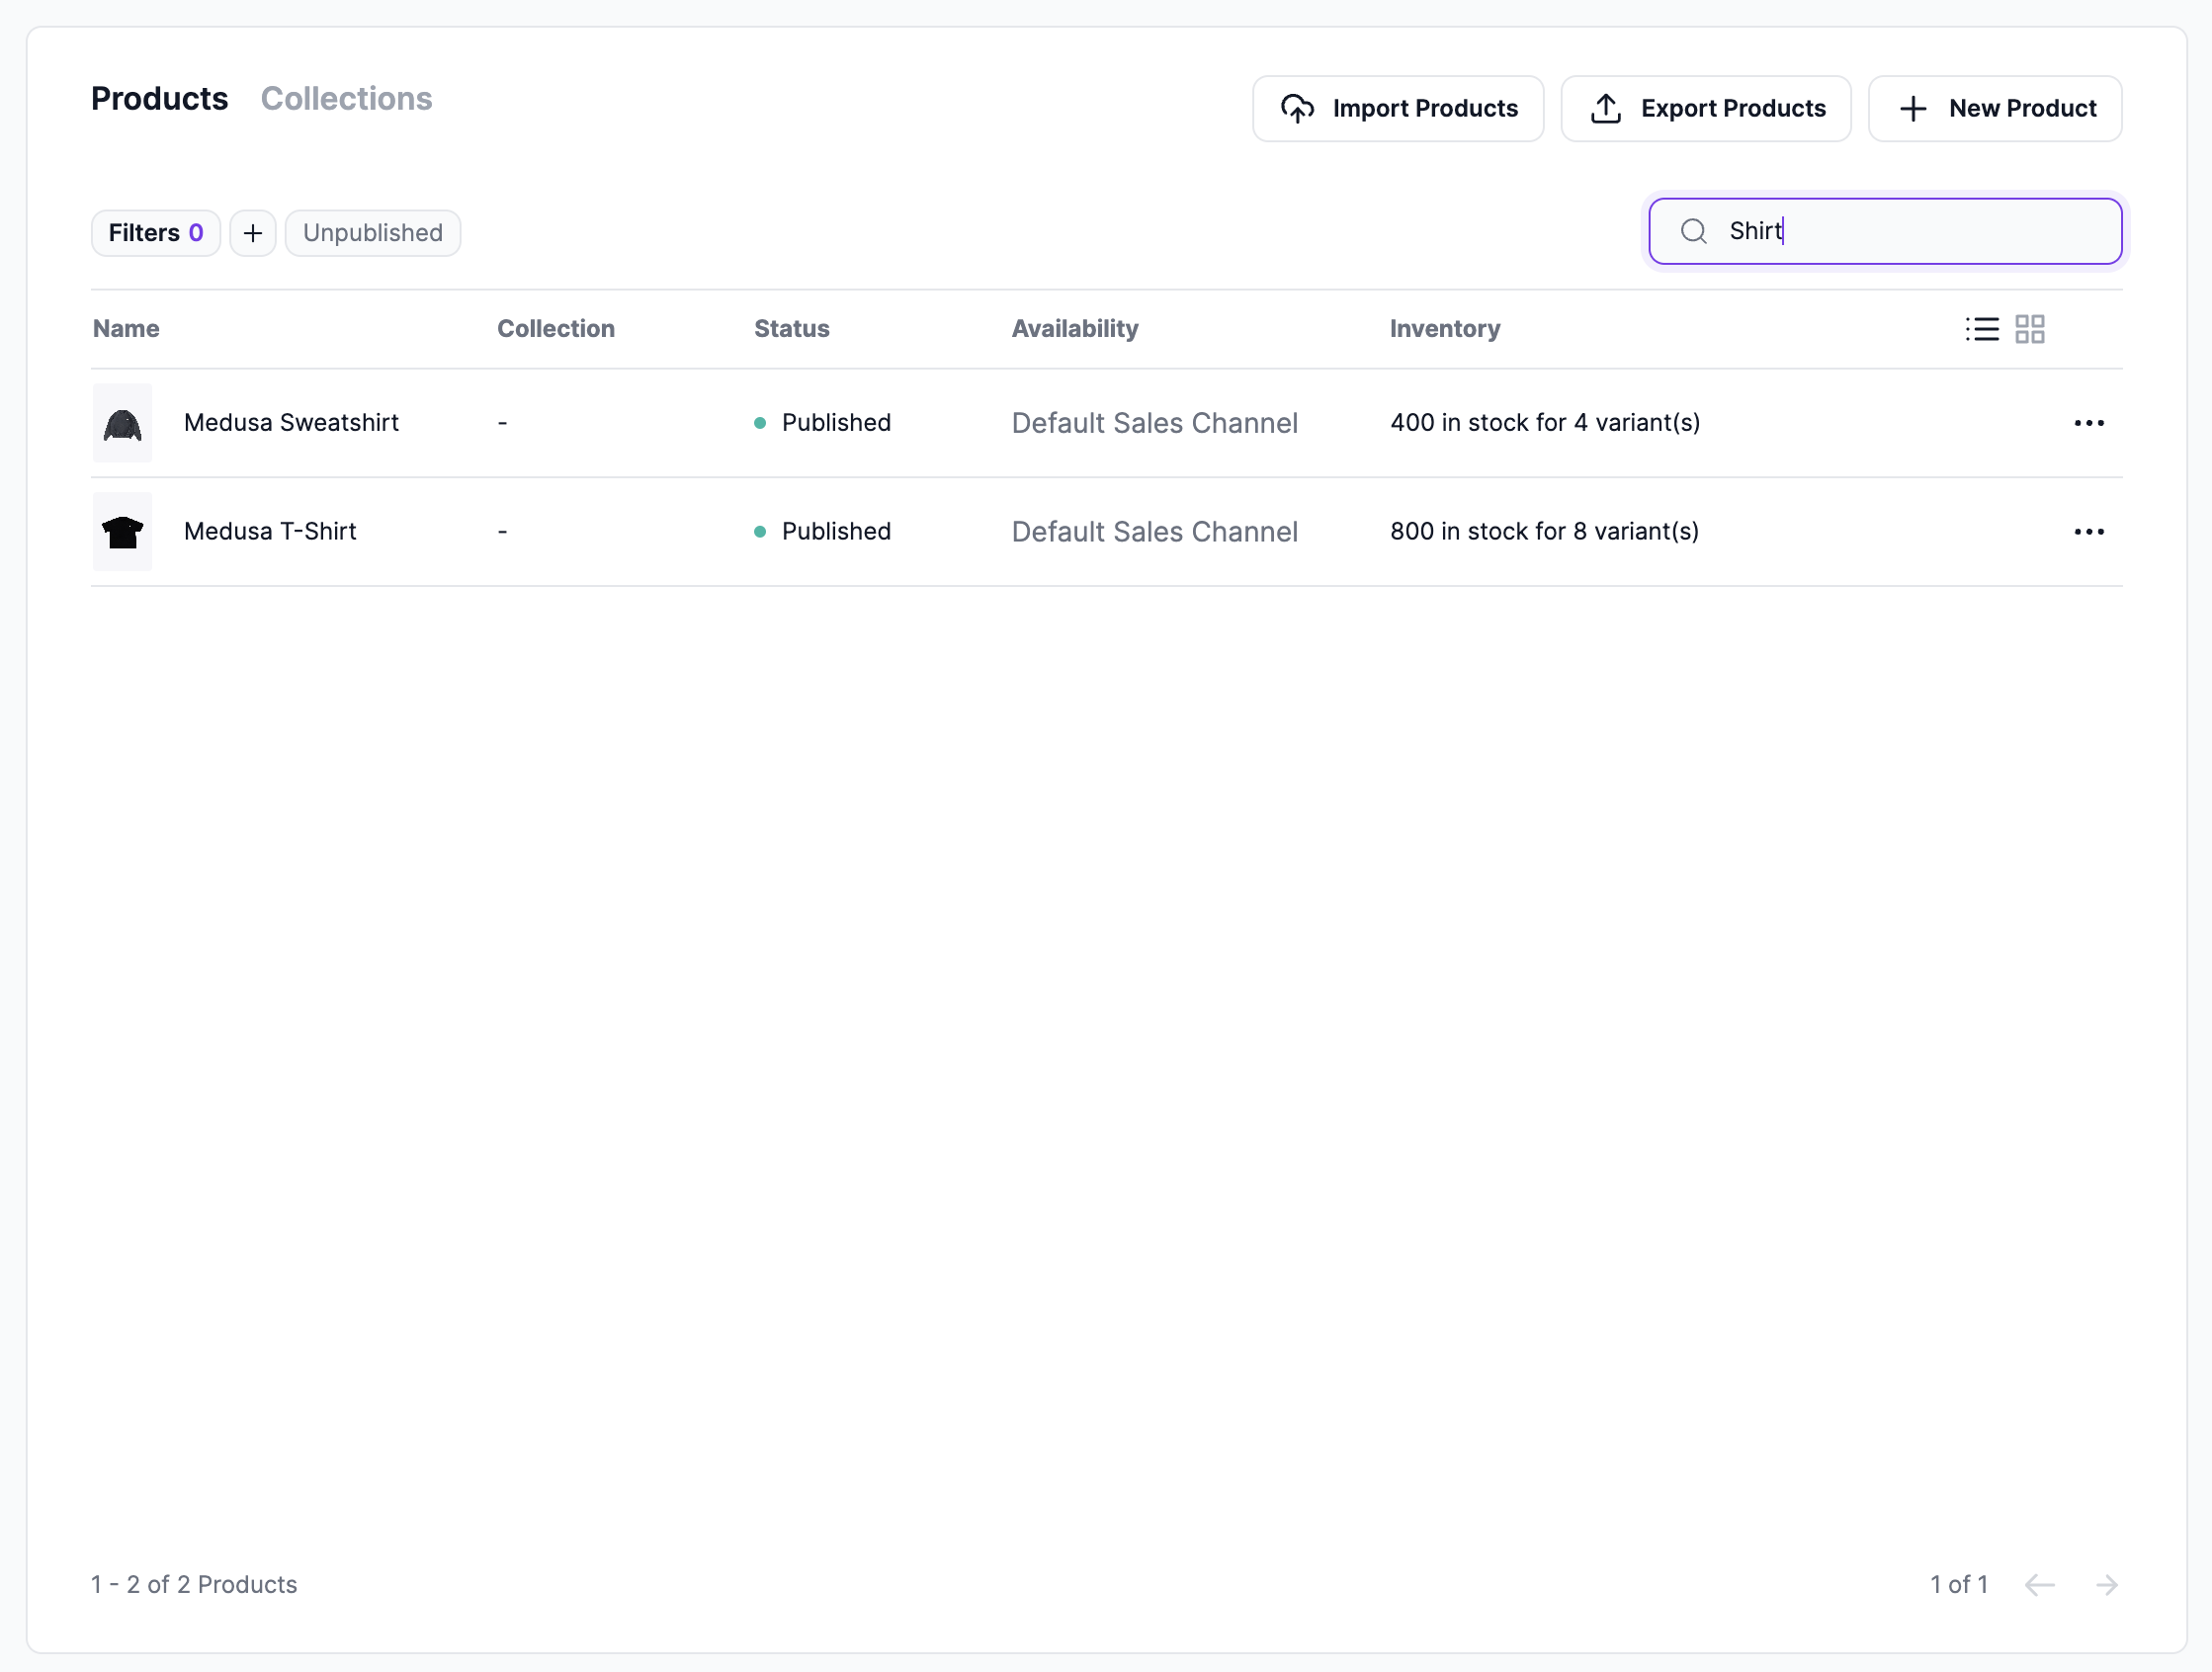Image resolution: width=2212 pixels, height=1672 pixels.
Task: Open the Filters dropdown
Action: pyautogui.click(x=155, y=233)
